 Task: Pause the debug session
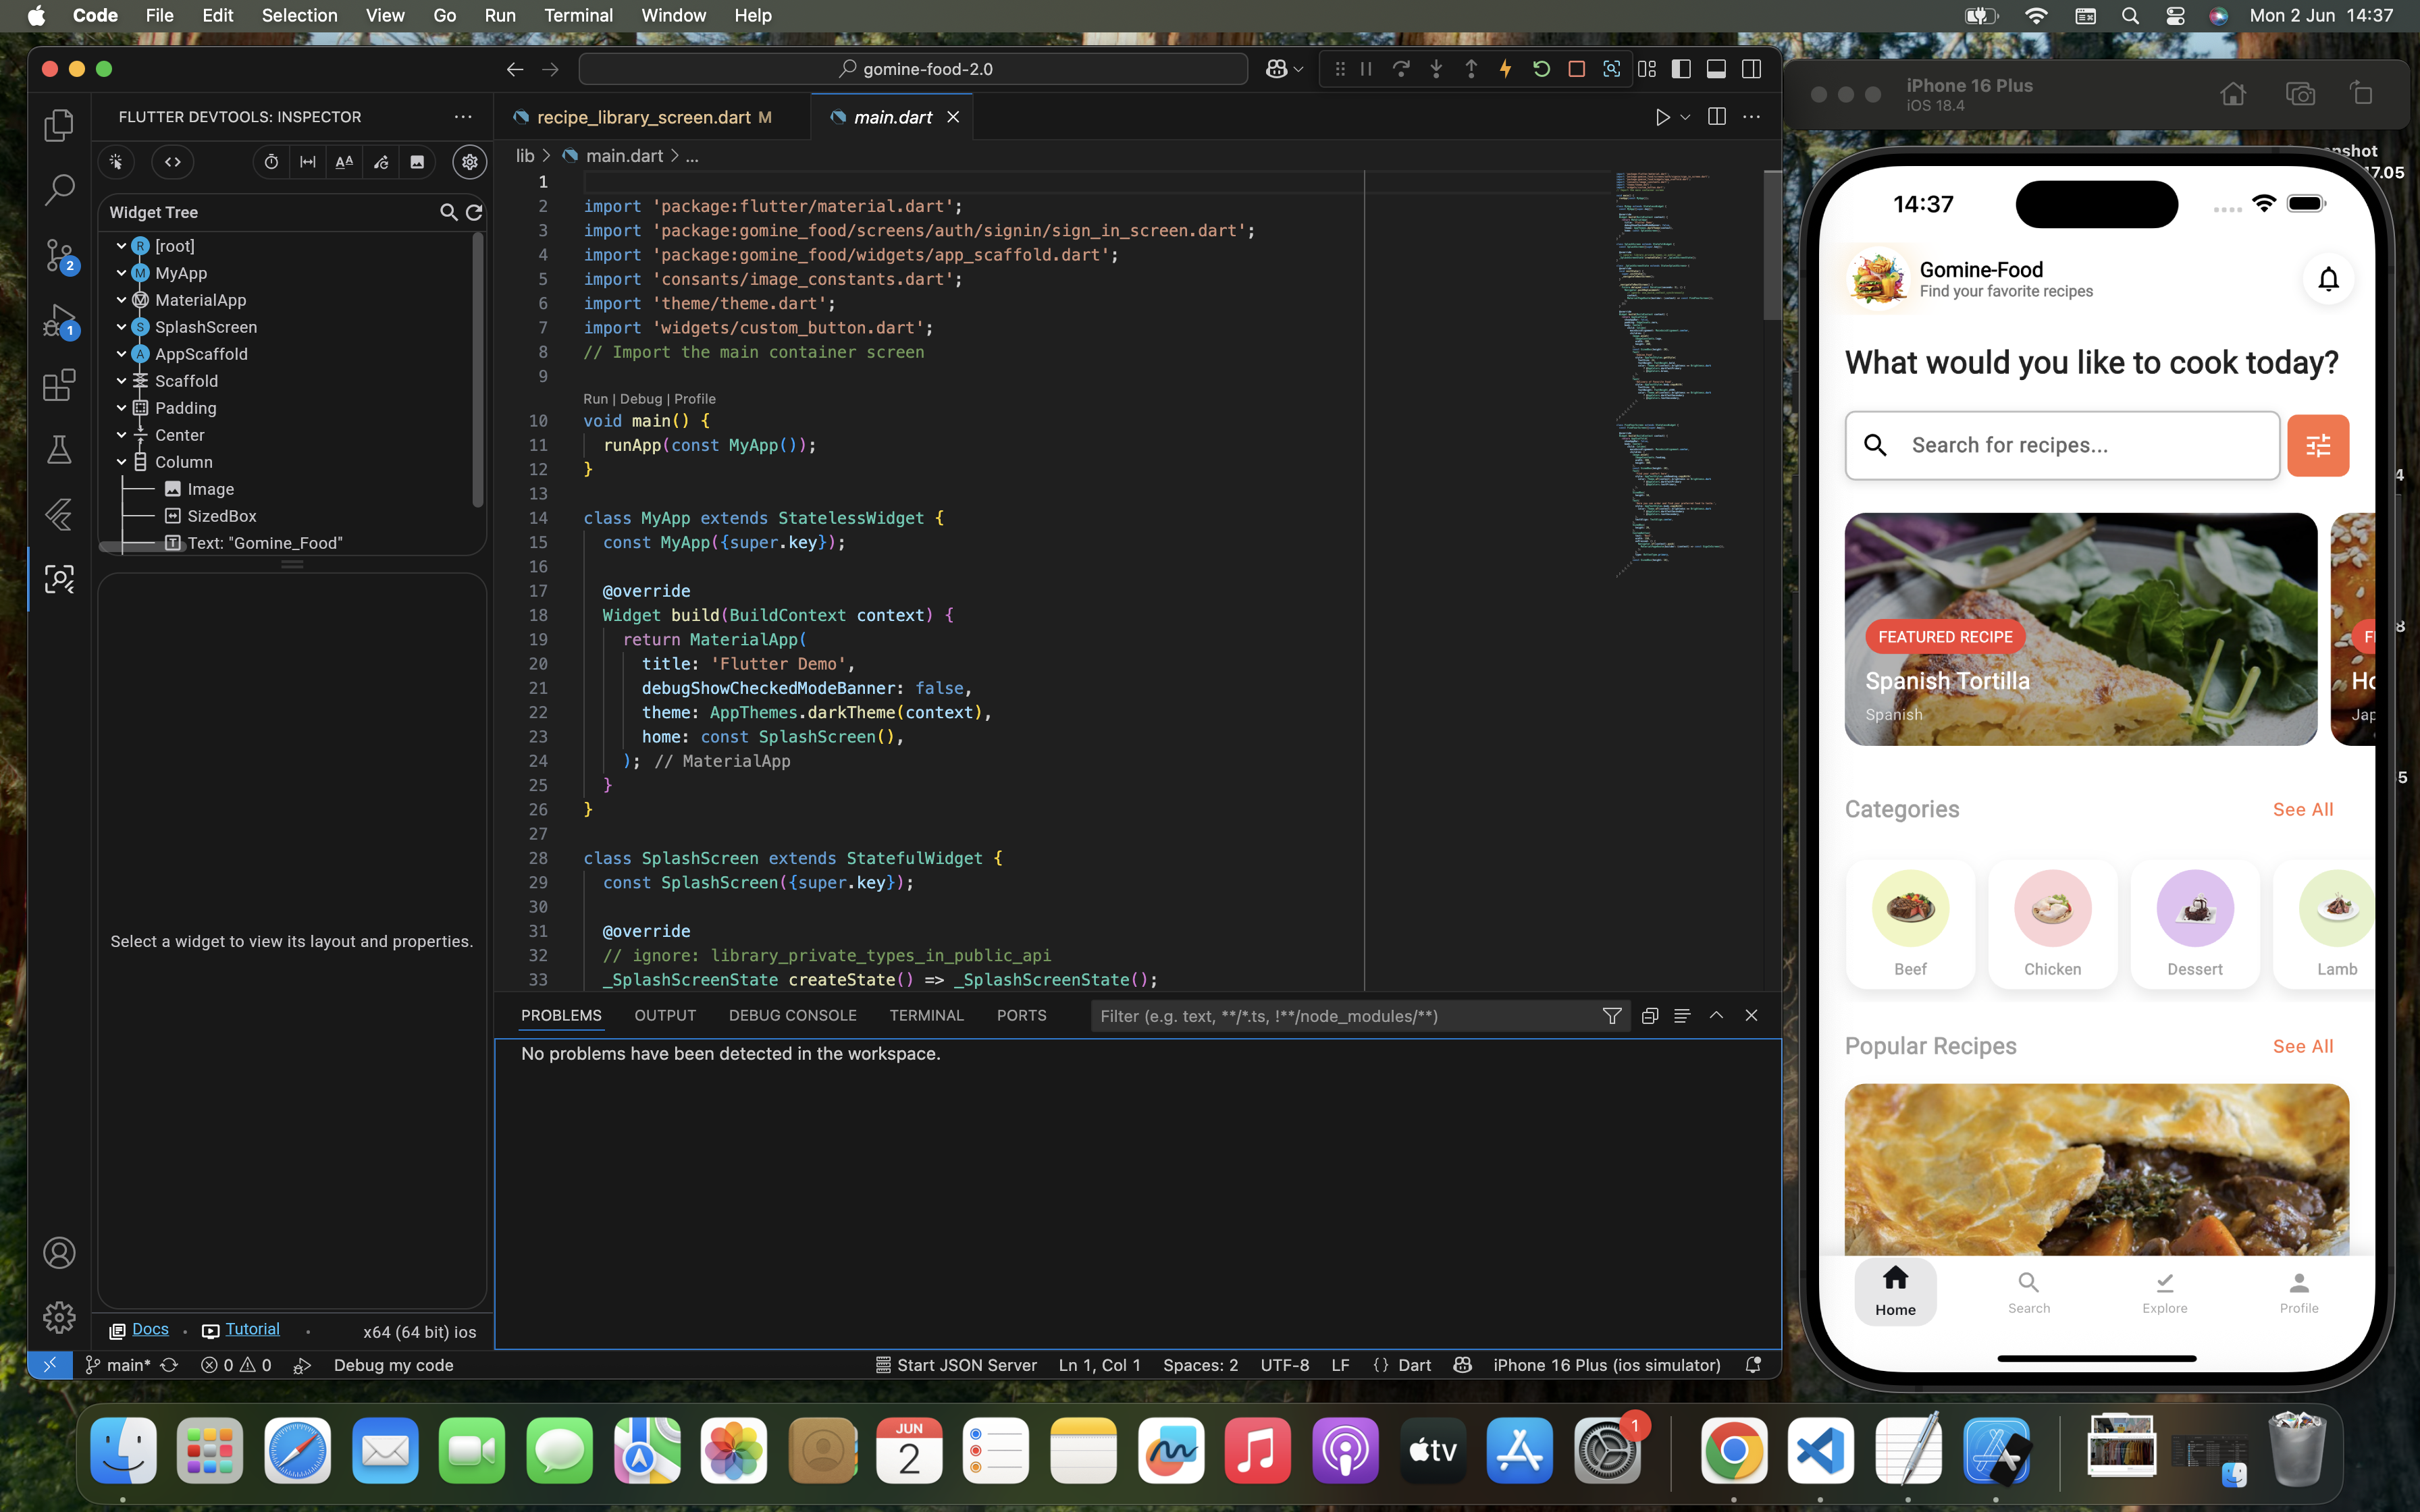click(x=1366, y=69)
